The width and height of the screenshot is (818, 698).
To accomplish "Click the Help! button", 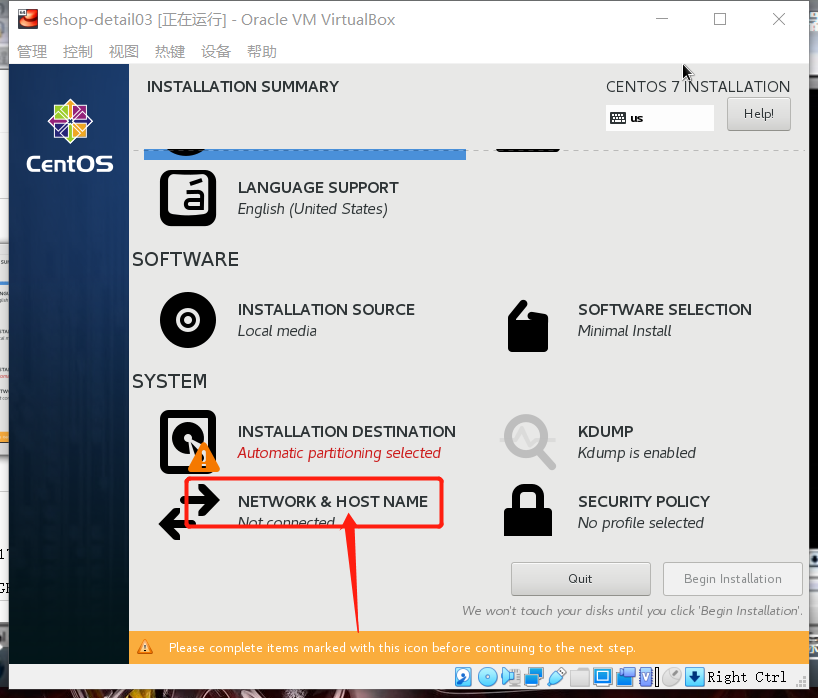I will click(x=759, y=114).
